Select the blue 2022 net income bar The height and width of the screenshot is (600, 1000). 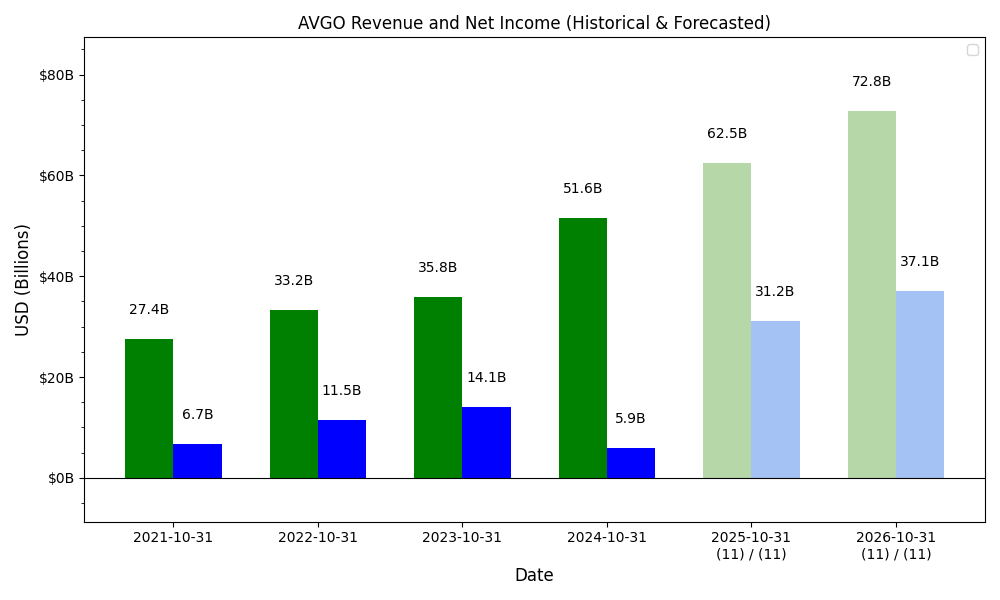click(342, 449)
